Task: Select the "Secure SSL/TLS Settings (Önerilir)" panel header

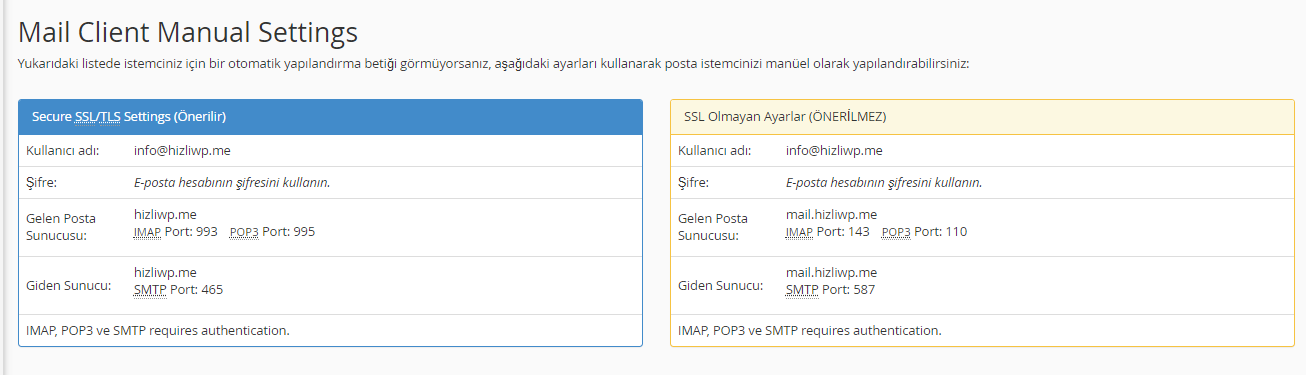Action: coord(330,117)
